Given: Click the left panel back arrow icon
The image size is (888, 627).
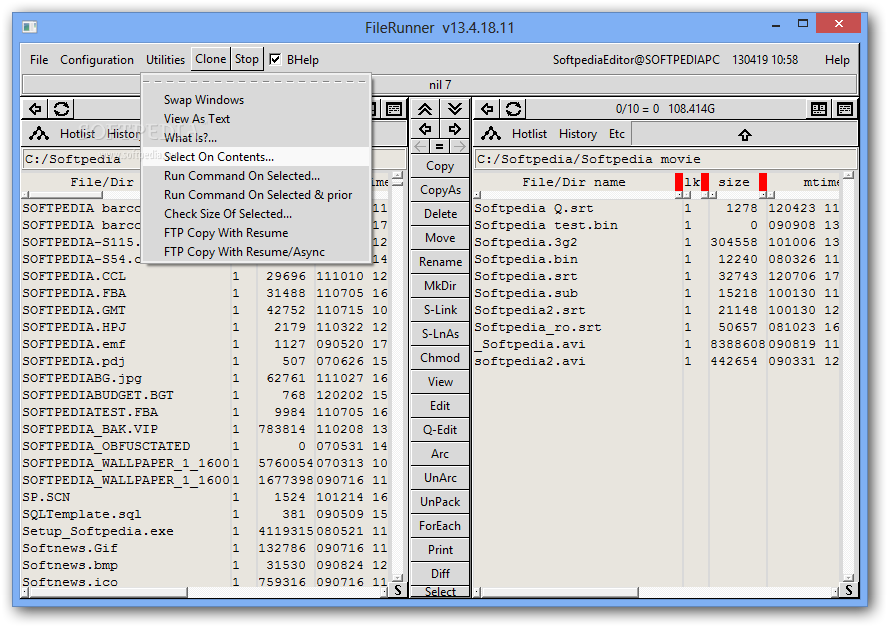Looking at the screenshot, I should coord(35,108).
